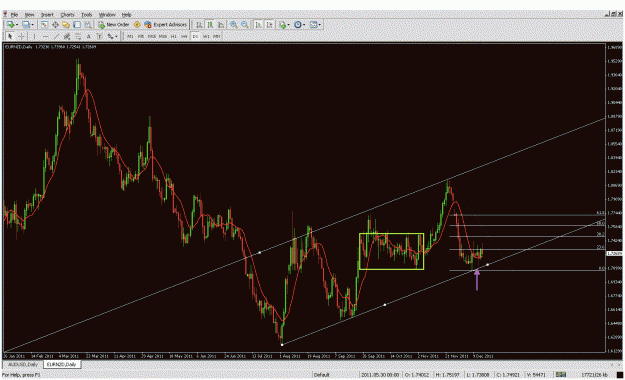Image resolution: width=625 pixels, height=380 pixels.
Task: Open the Insert menu
Action: (x=47, y=15)
